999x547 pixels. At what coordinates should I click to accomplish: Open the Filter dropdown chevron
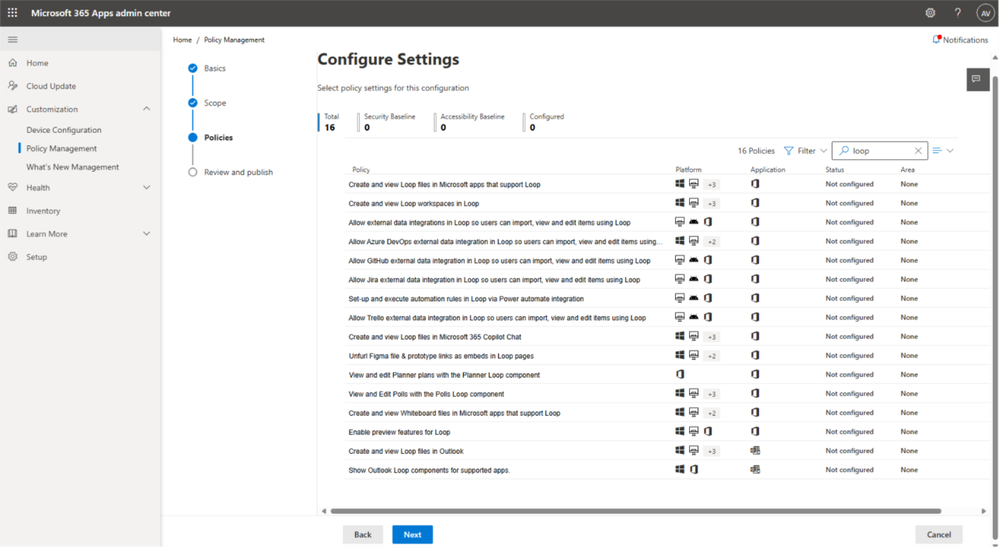tap(823, 151)
